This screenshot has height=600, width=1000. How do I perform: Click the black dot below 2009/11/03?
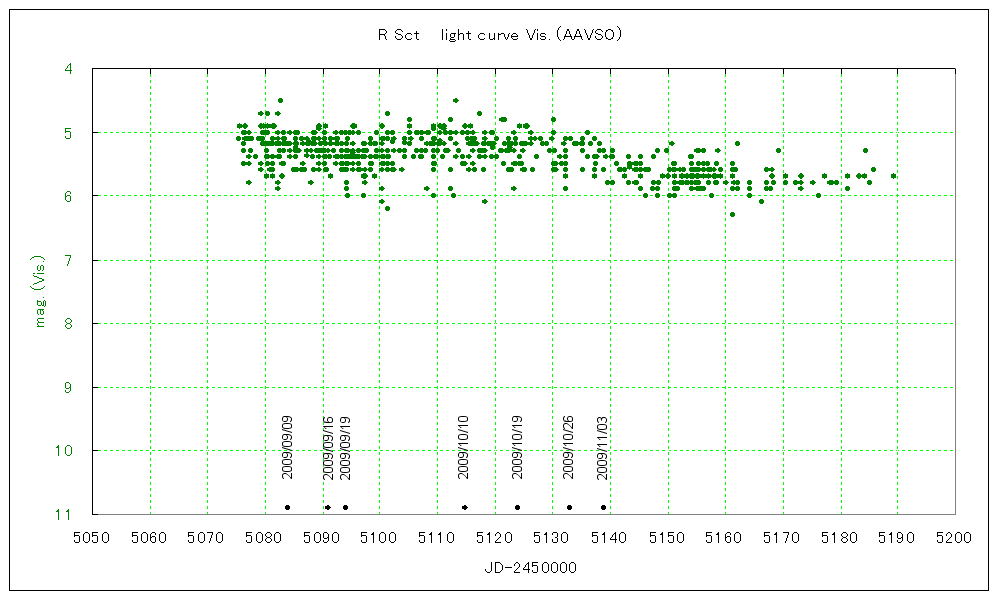pos(603,507)
